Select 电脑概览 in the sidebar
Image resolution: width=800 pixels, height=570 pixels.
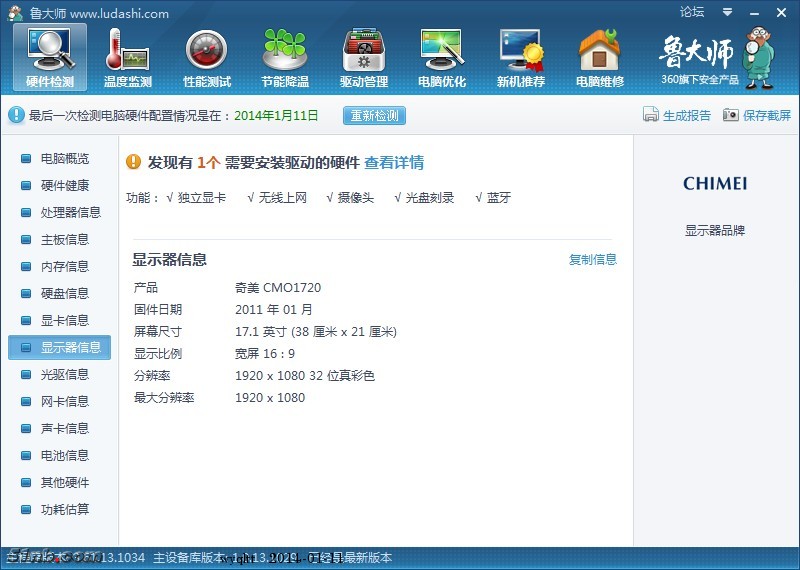tap(64, 159)
